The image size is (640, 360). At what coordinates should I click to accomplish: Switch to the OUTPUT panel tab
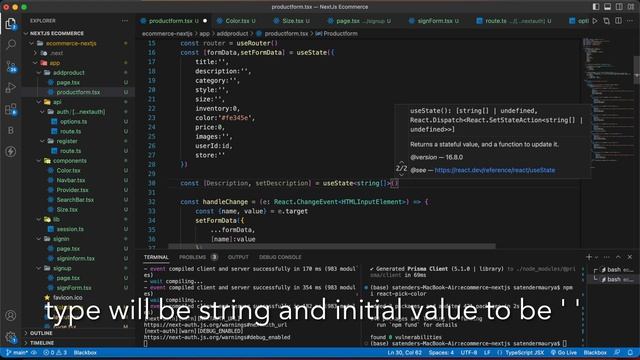pyautogui.click(x=238, y=257)
